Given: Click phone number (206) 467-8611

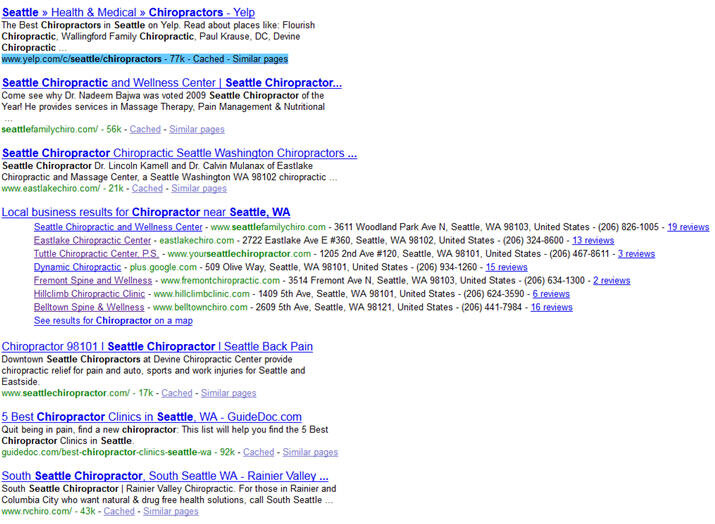Looking at the screenshot, I should (578, 254).
